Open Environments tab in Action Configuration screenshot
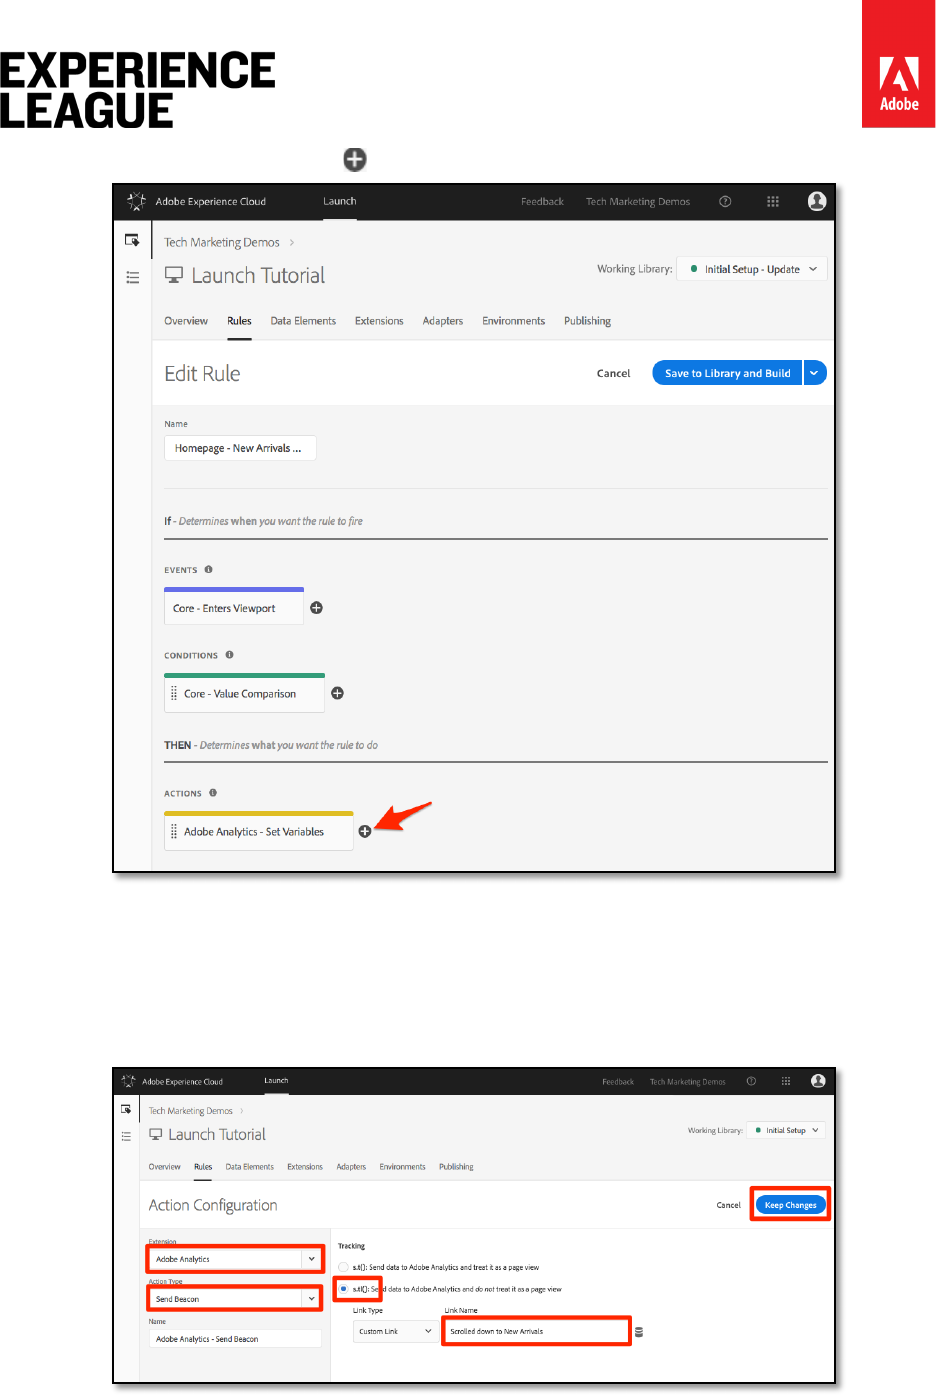936x1397 pixels. (x=403, y=1167)
